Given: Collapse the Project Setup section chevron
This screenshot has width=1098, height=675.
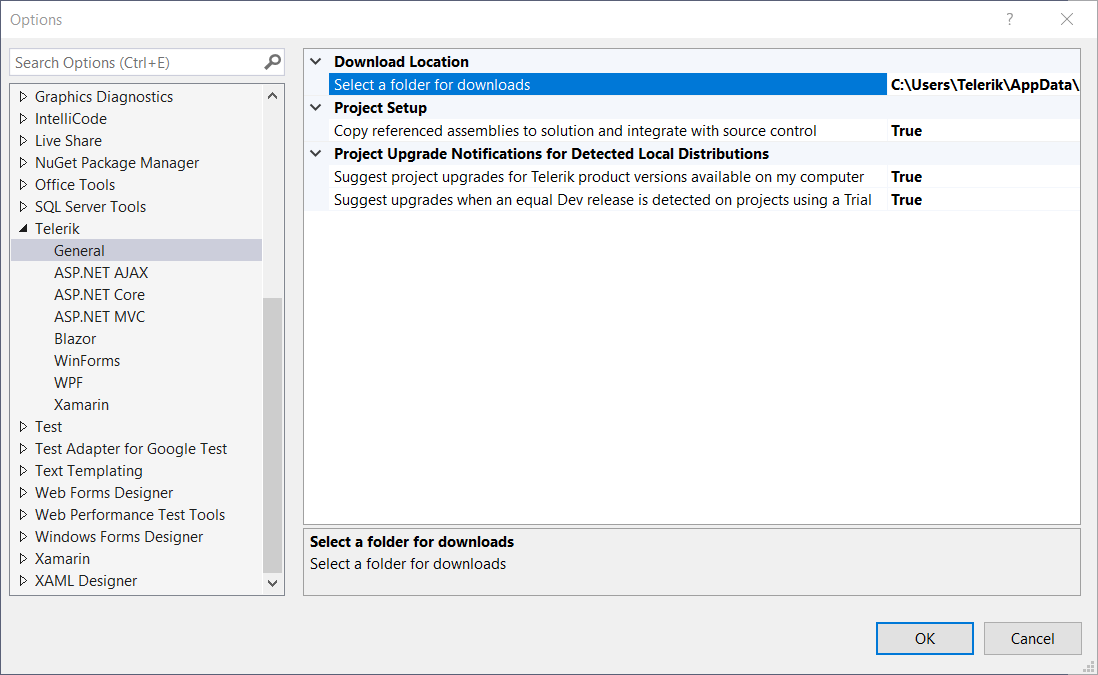Looking at the screenshot, I should click(x=315, y=107).
